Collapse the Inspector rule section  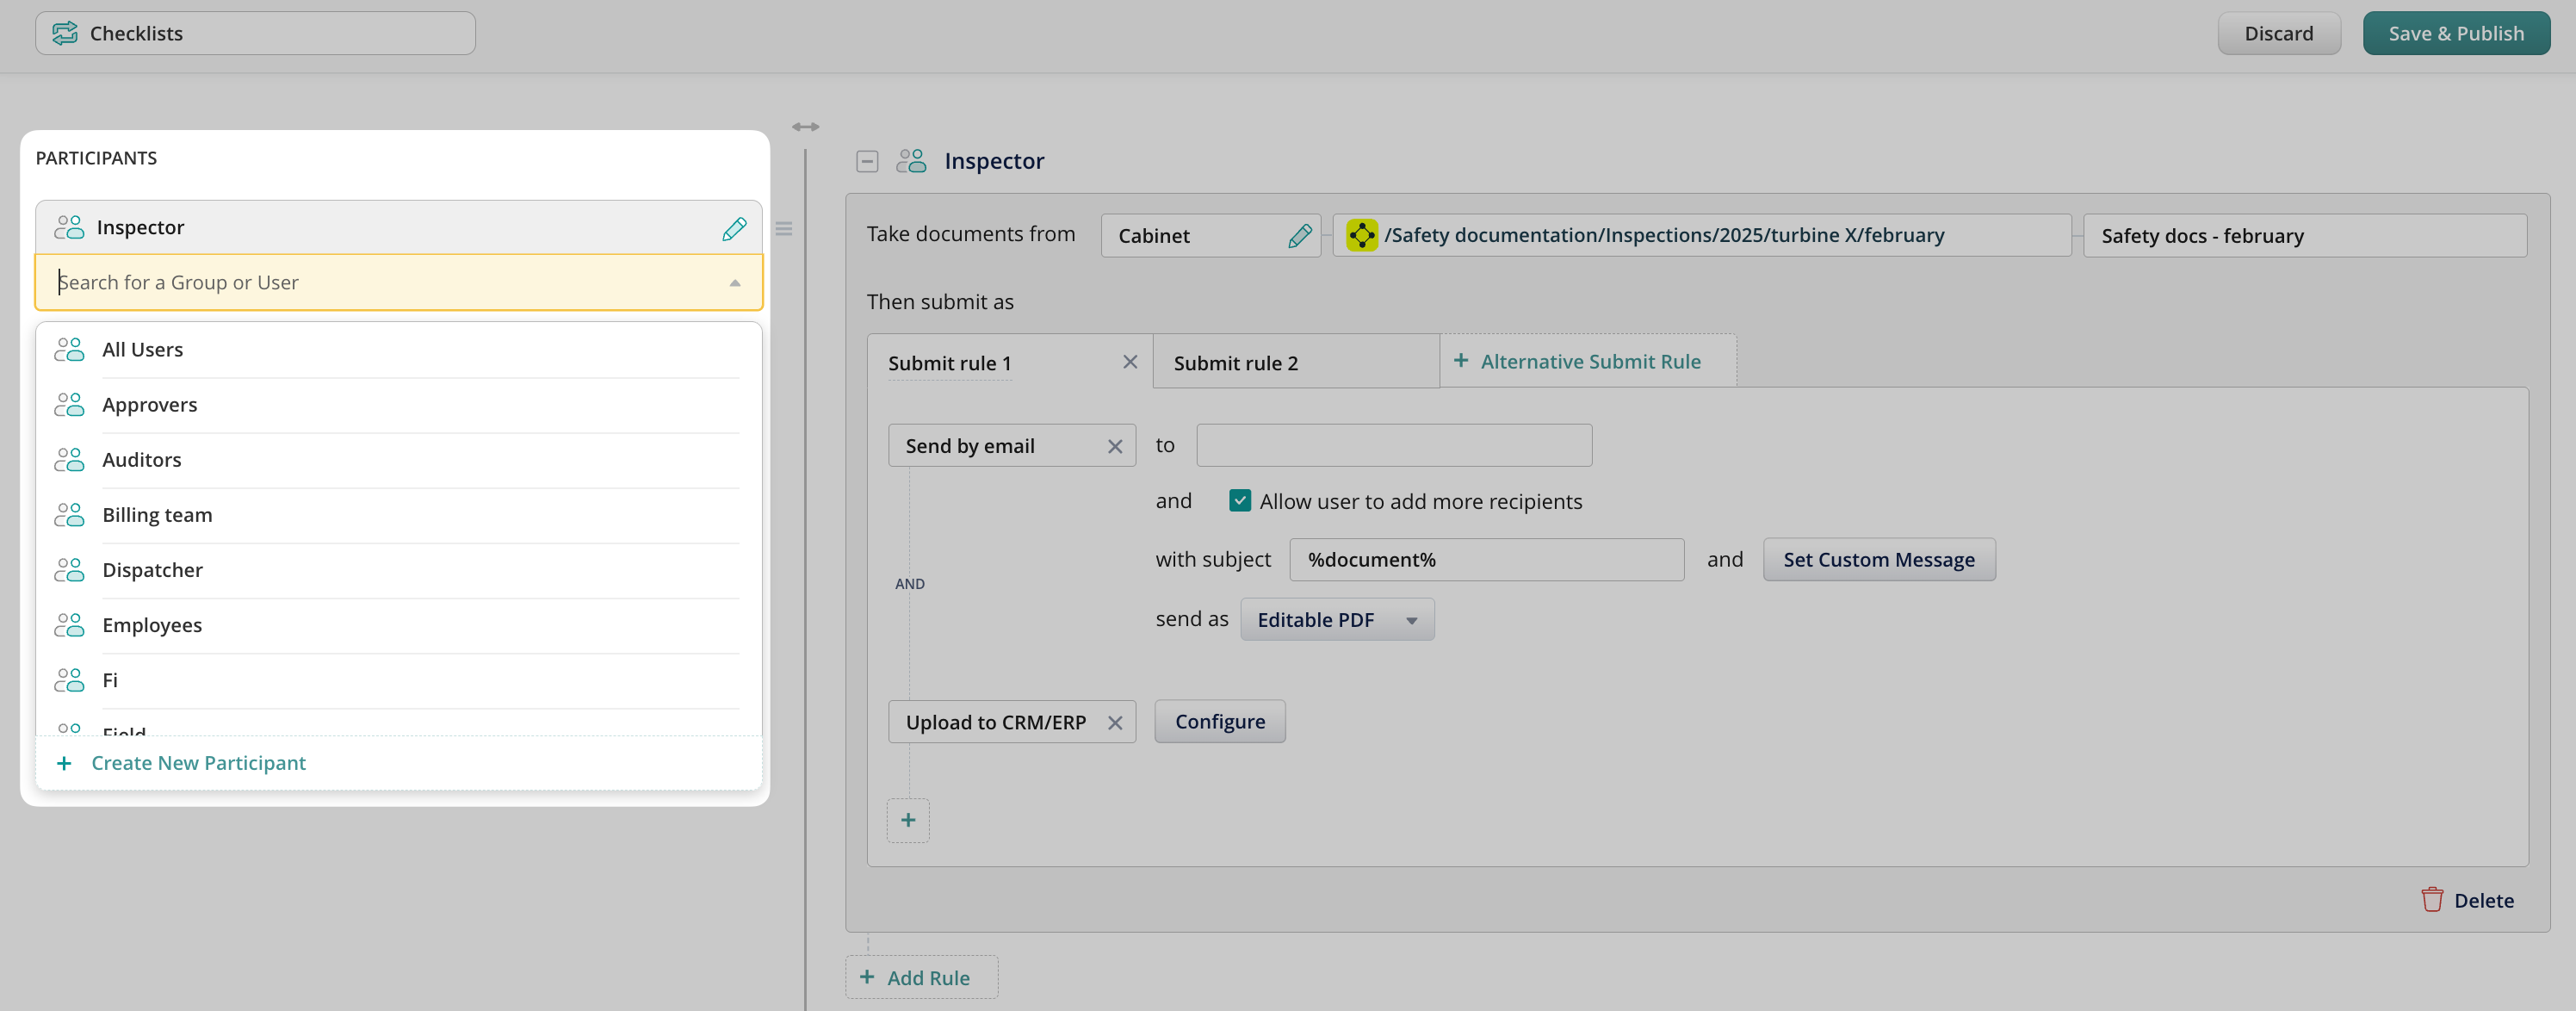867,161
